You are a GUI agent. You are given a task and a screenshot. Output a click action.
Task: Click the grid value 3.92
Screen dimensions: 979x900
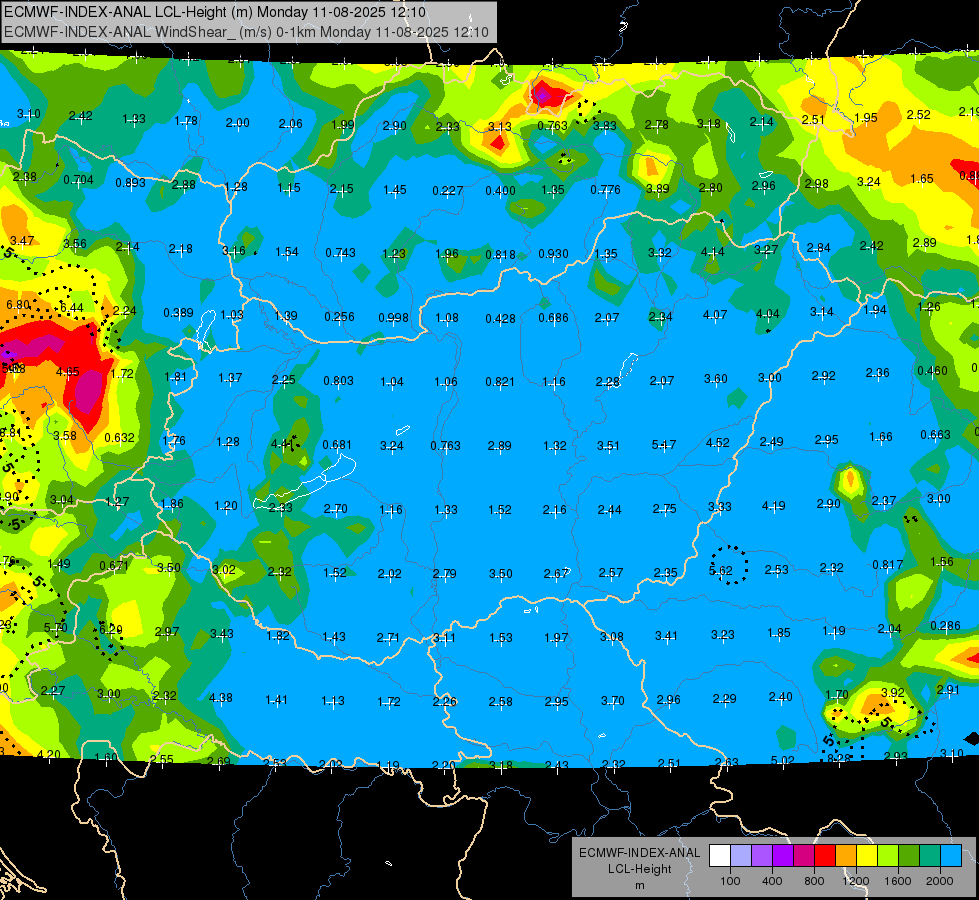click(x=892, y=693)
